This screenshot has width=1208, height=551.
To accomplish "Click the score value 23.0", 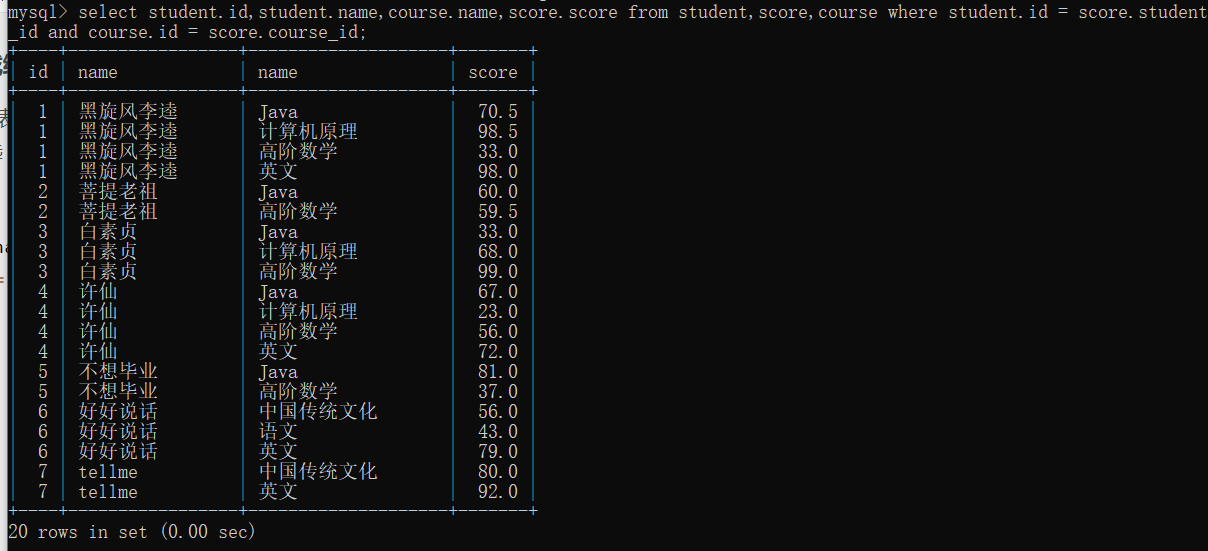I will tap(497, 312).
